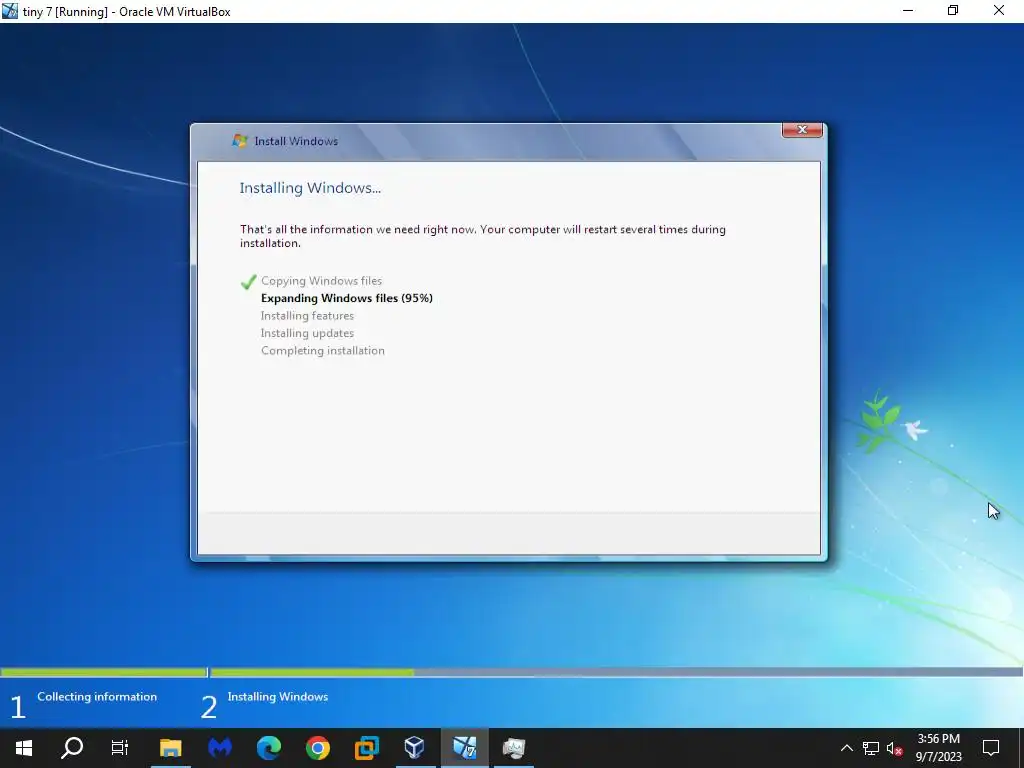Click the Collecting information progress bar
This screenshot has height=768, width=1024.
point(104,672)
